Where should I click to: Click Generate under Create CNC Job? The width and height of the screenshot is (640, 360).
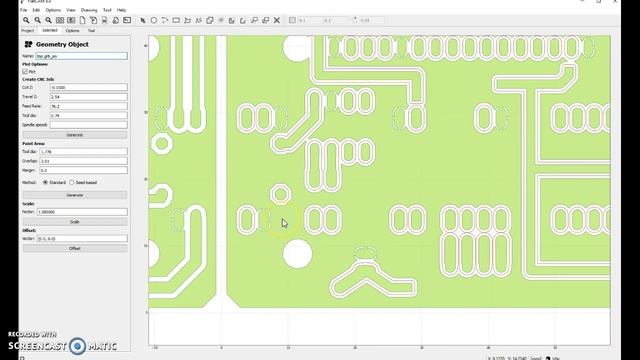pyautogui.click(x=75, y=135)
